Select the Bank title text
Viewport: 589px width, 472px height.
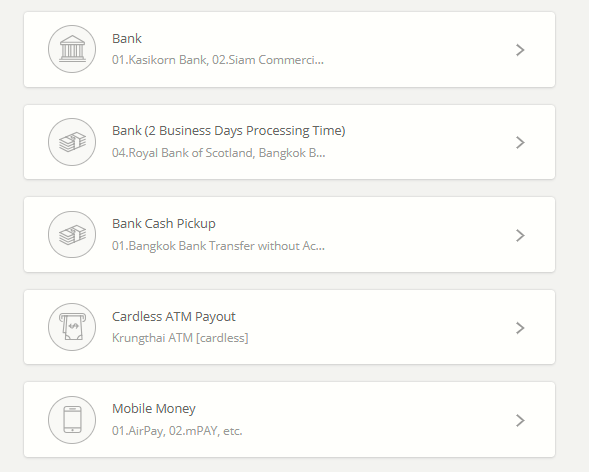click(x=127, y=39)
